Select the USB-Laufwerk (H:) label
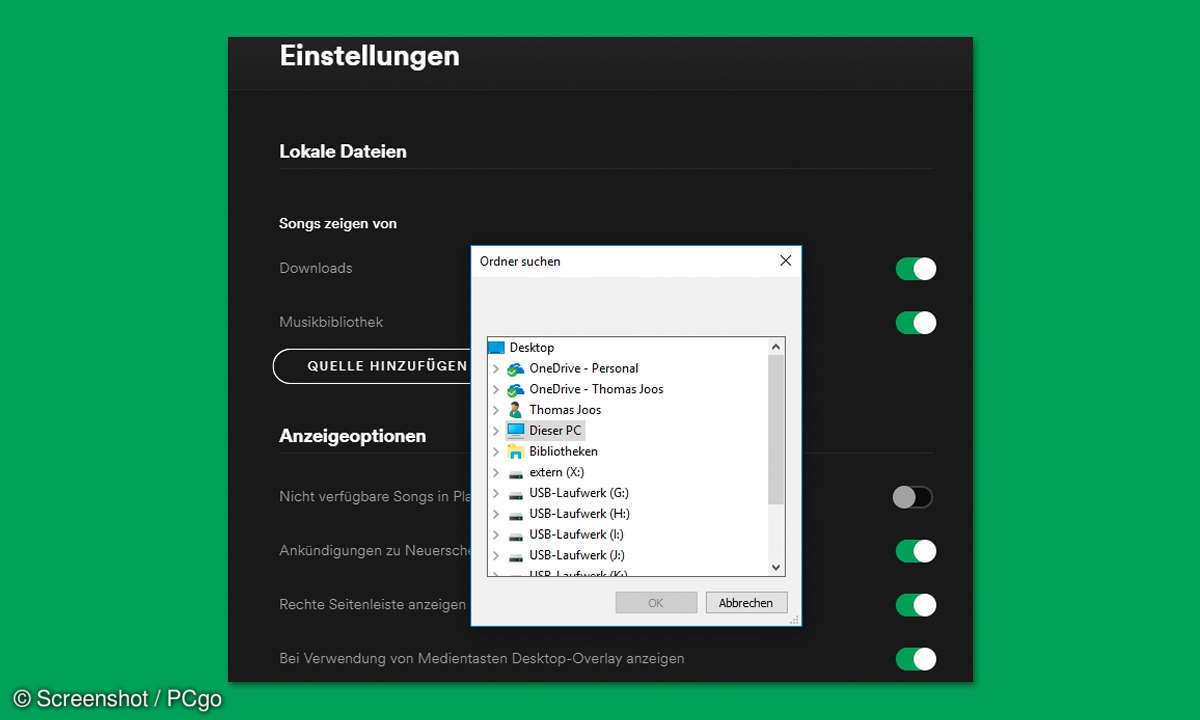This screenshot has width=1200, height=720. click(579, 514)
